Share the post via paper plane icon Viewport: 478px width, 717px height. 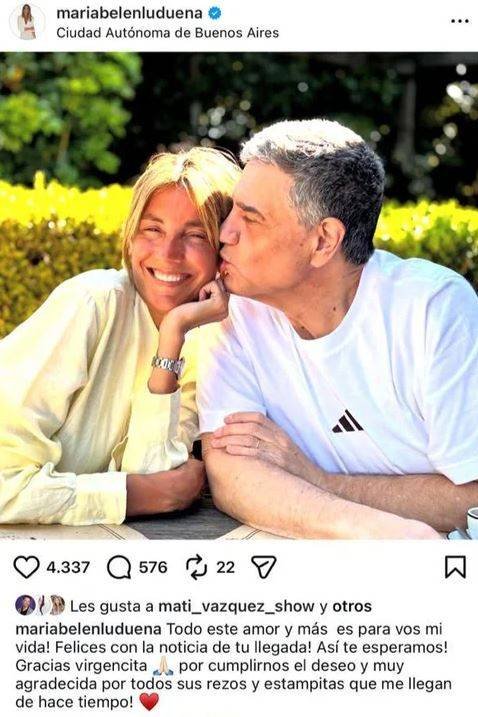[264, 567]
